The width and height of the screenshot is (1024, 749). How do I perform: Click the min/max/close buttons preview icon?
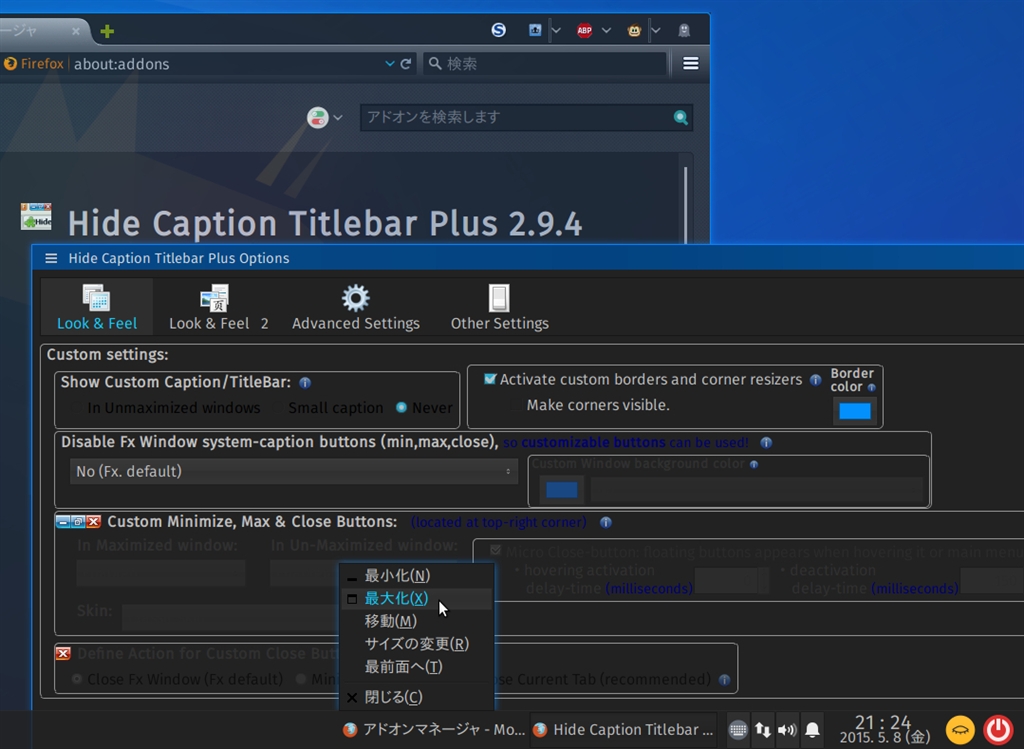coord(78,522)
